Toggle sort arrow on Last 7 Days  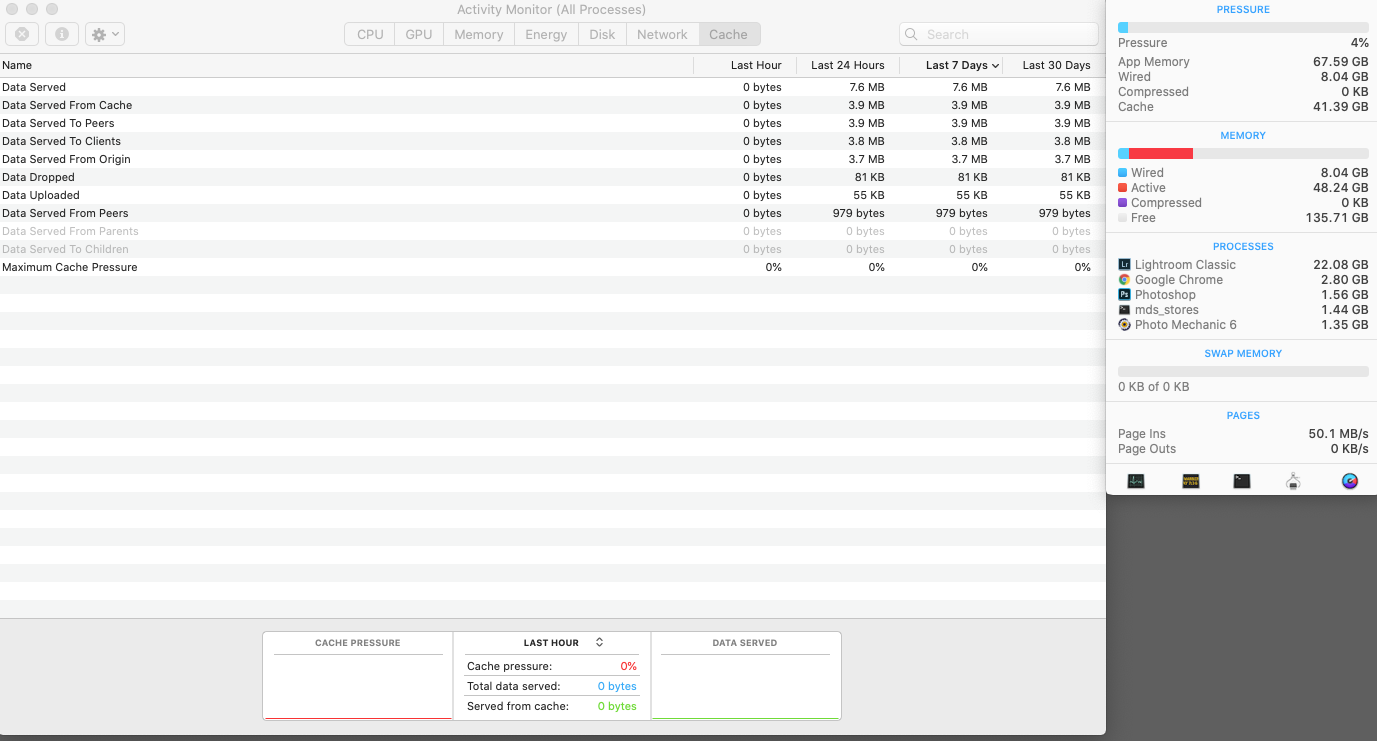pos(995,65)
